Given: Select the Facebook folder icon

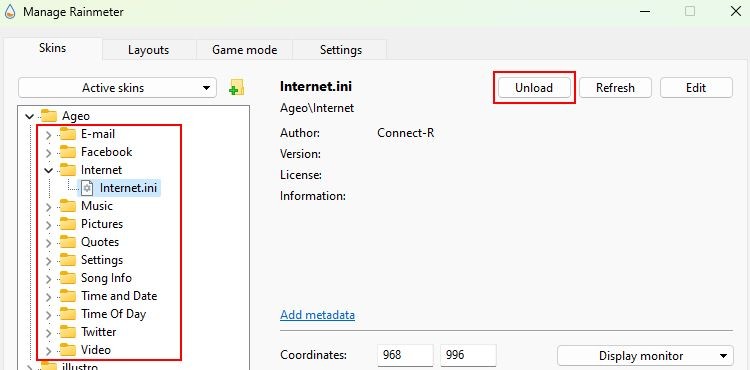Looking at the screenshot, I should (68, 152).
